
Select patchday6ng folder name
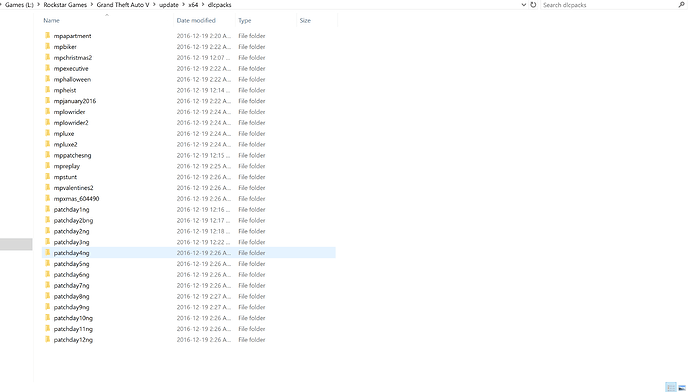(71, 275)
